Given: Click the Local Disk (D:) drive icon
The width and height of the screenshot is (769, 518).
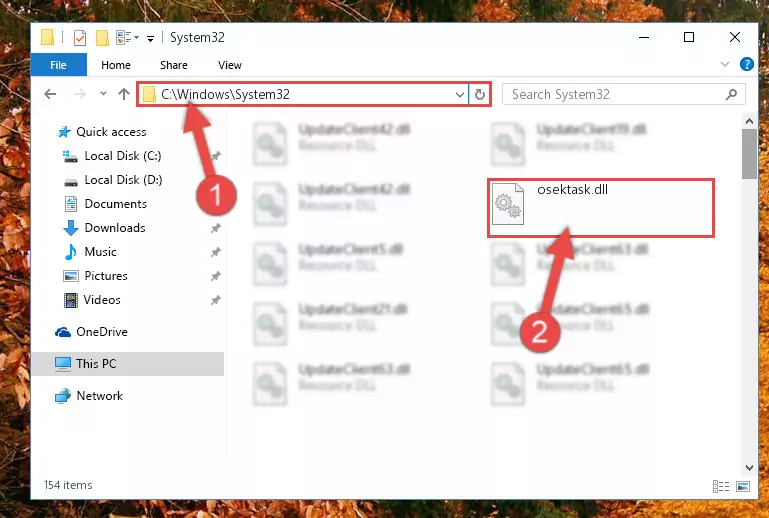Looking at the screenshot, I should click(x=71, y=181).
